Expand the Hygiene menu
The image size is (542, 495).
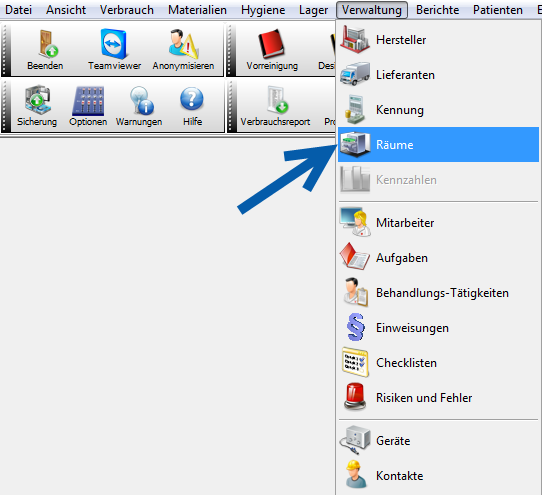[x=263, y=10]
